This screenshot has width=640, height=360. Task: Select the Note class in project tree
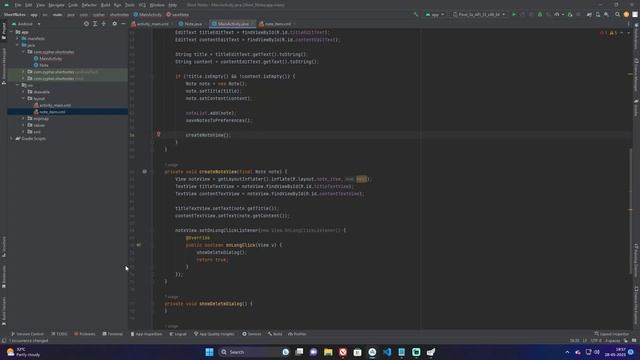tap(41, 65)
